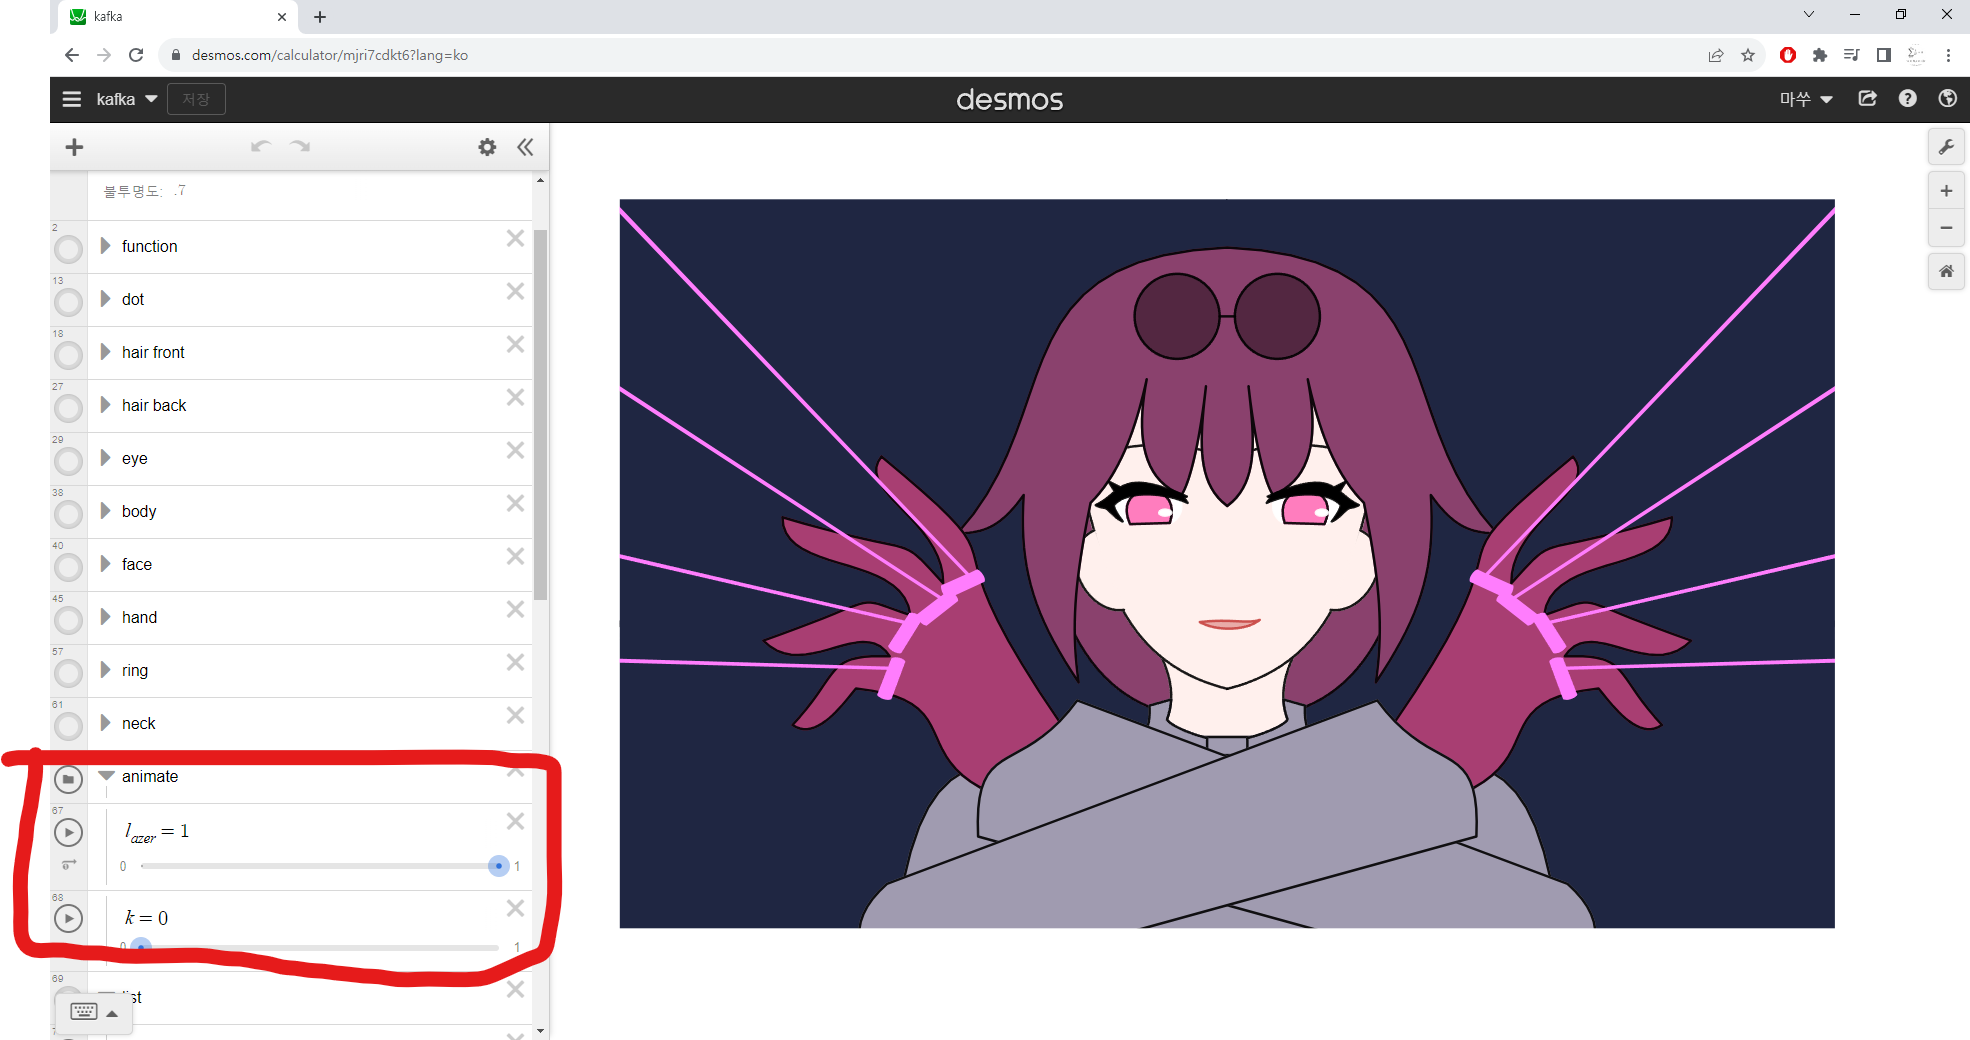1970x1040 pixels.
Task: Go back to previous page
Action: [x=71, y=55]
